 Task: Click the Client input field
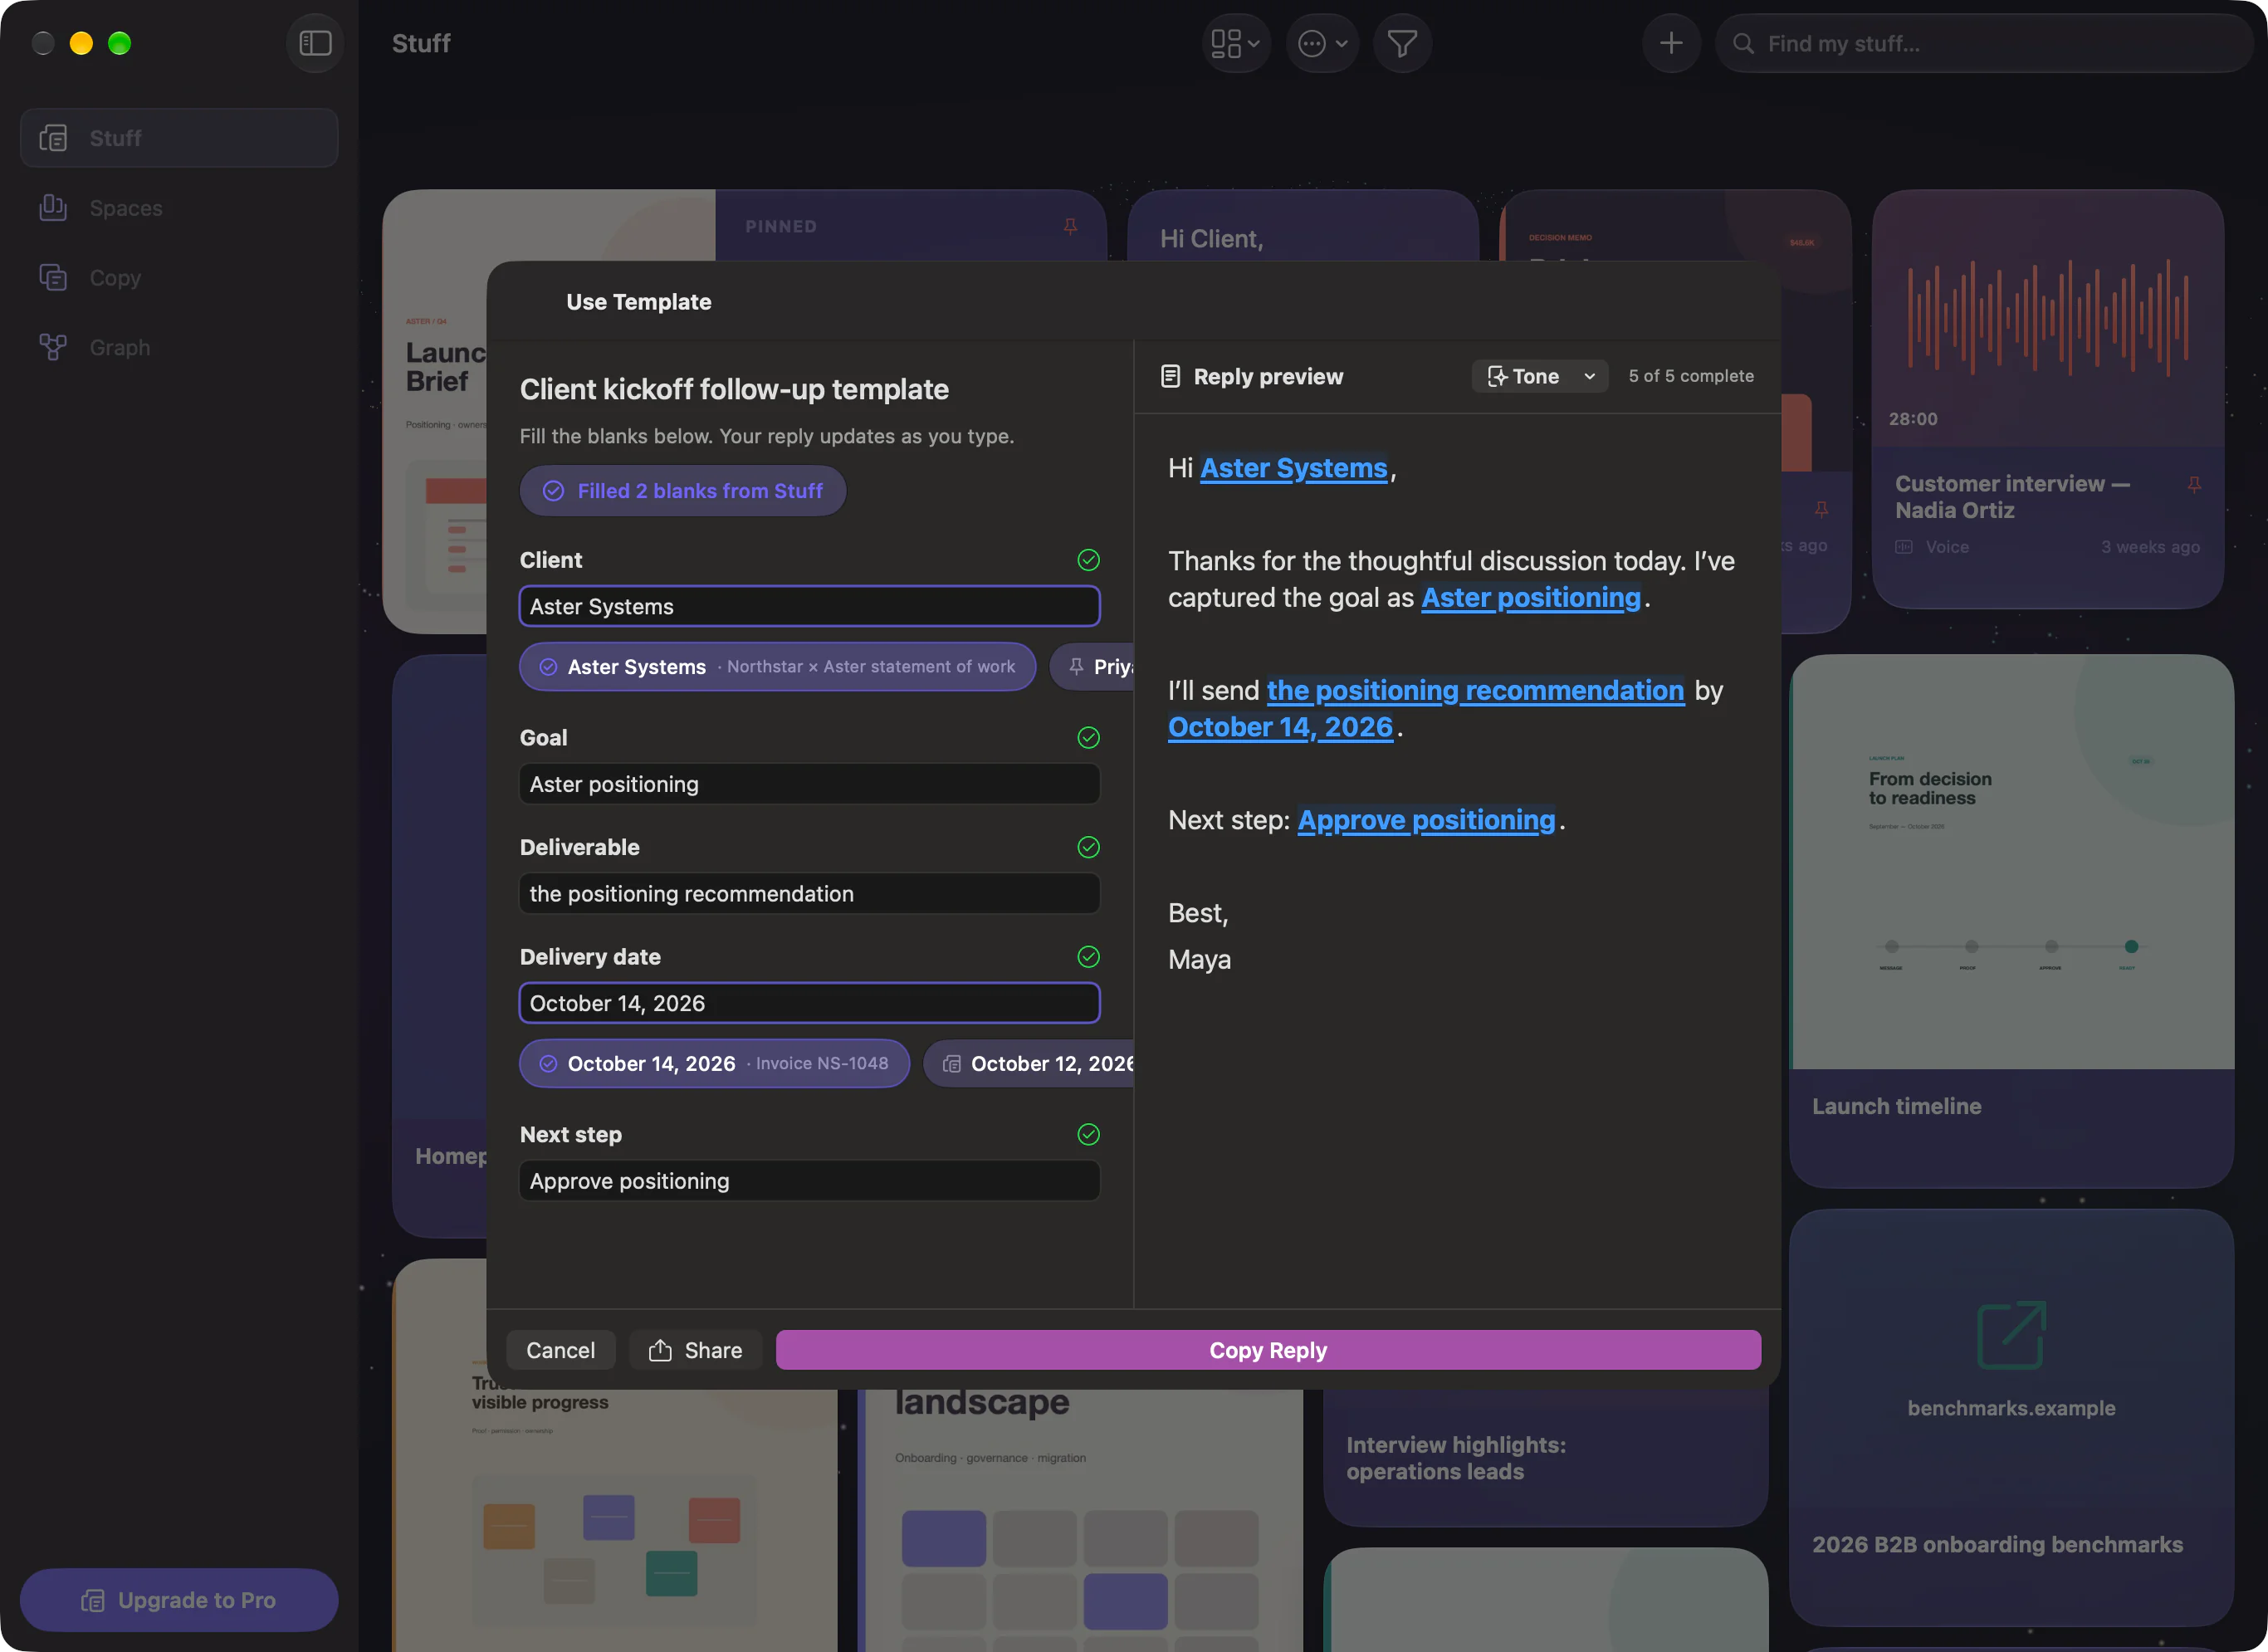tap(809, 606)
